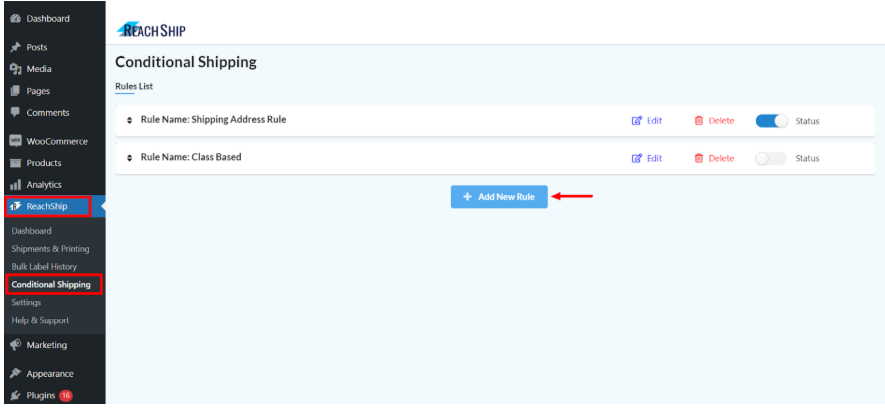Click the Dashboard gauge icon in sidebar

(x=15, y=19)
